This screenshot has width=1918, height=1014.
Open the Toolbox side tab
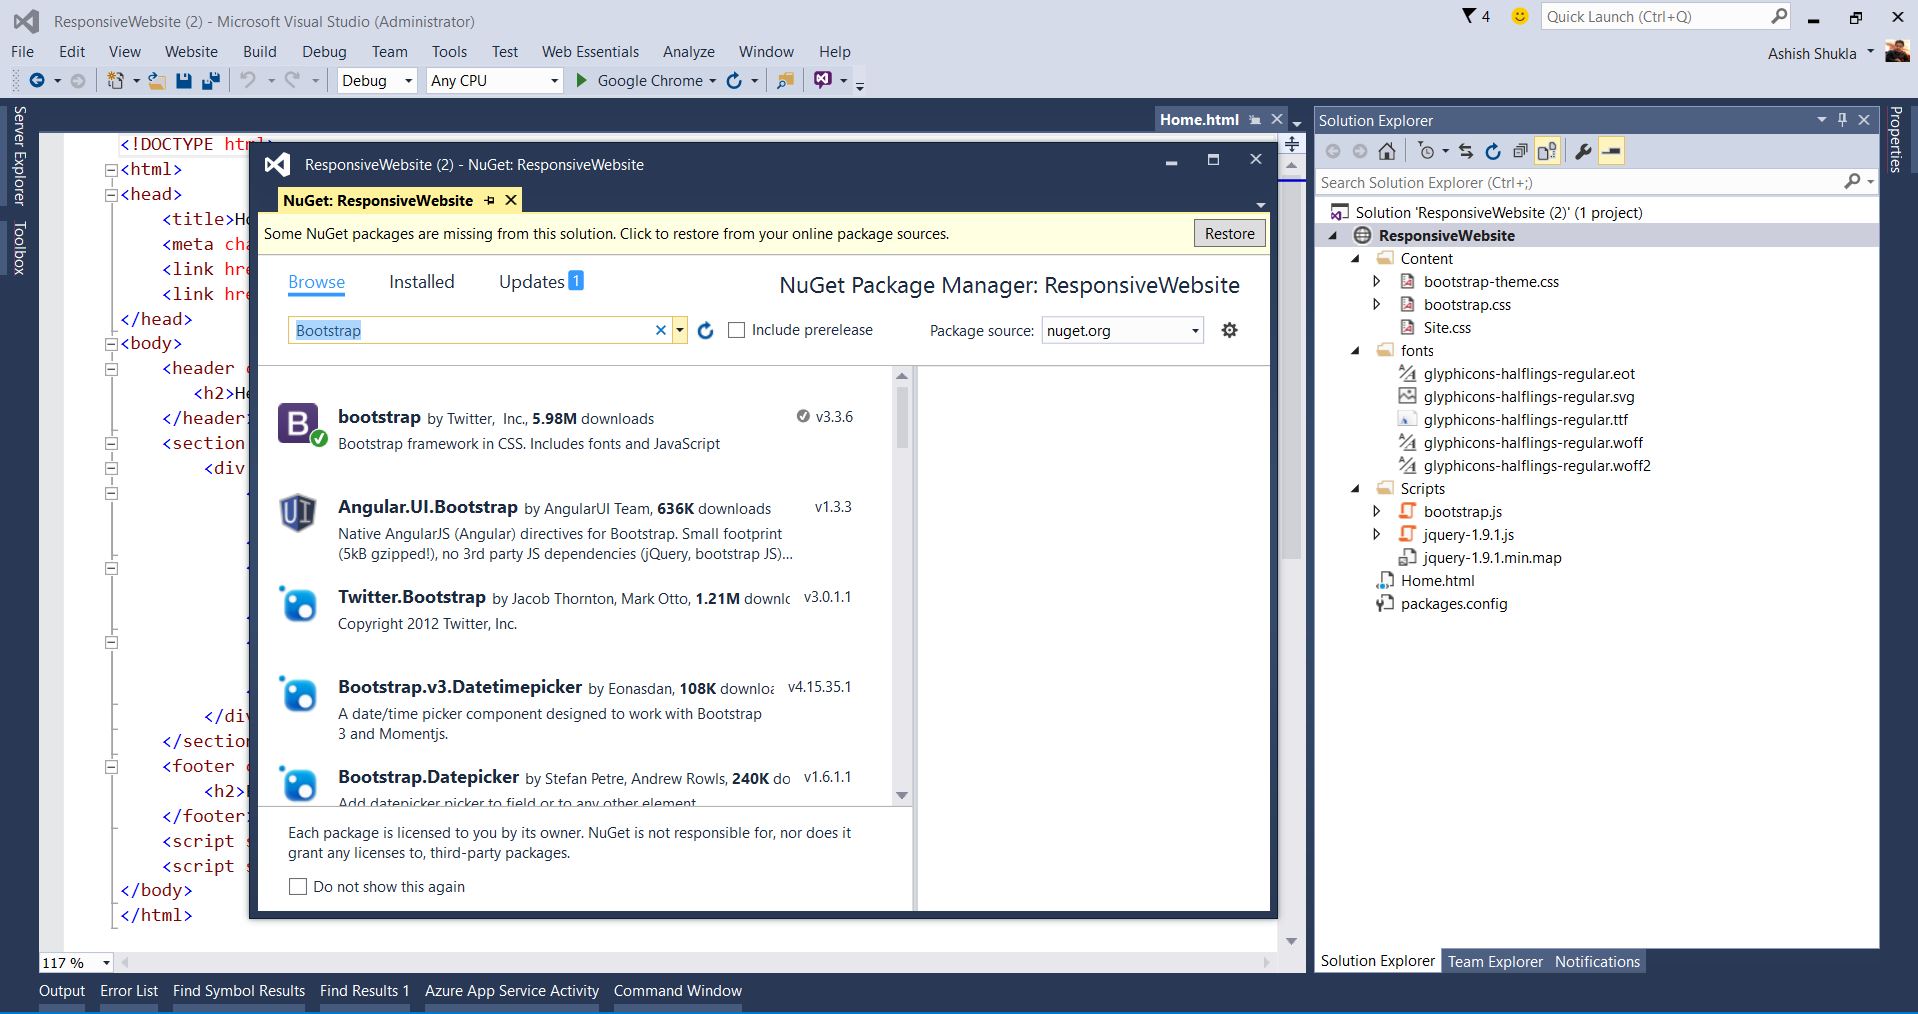[x=19, y=247]
